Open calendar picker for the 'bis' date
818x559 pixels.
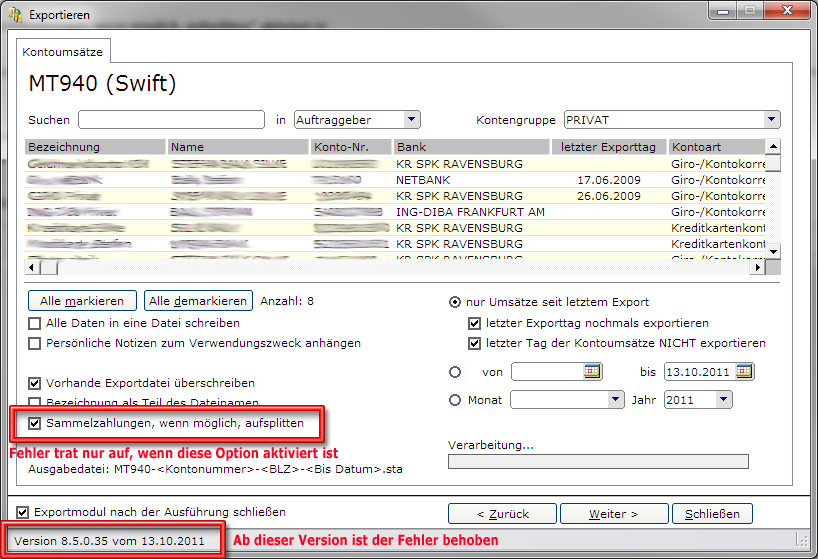[x=744, y=371]
